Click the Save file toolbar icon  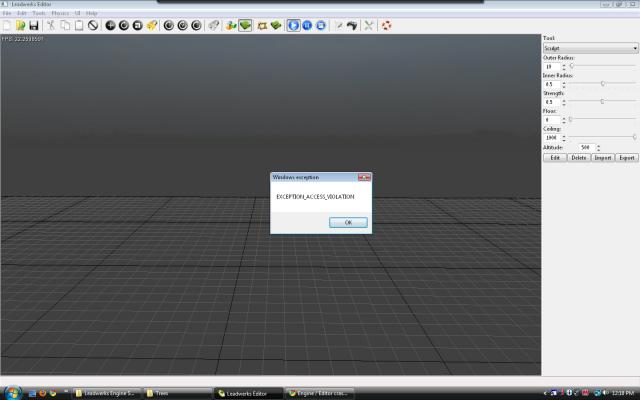coord(34,25)
